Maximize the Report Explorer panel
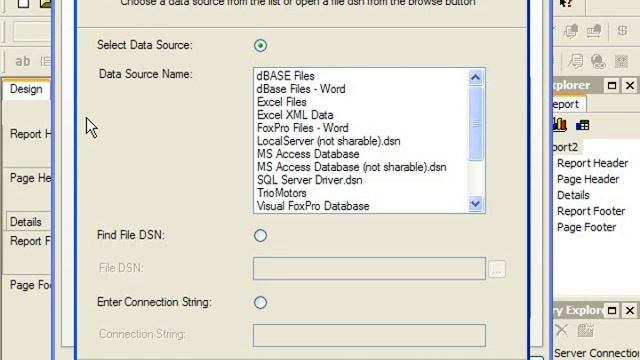The image size is (640, 360). click(612, 85)
